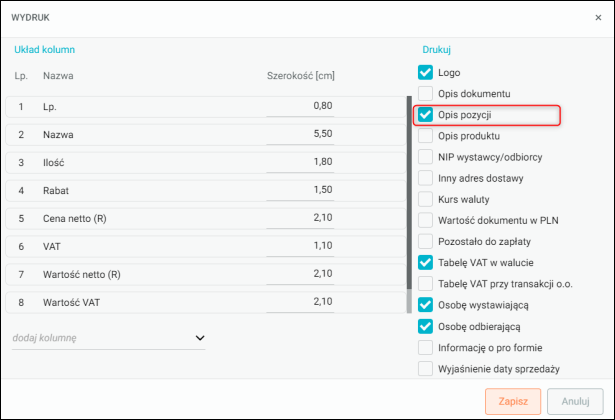Toggle the Osobę odbierającą checkbox

pos(426,326)
